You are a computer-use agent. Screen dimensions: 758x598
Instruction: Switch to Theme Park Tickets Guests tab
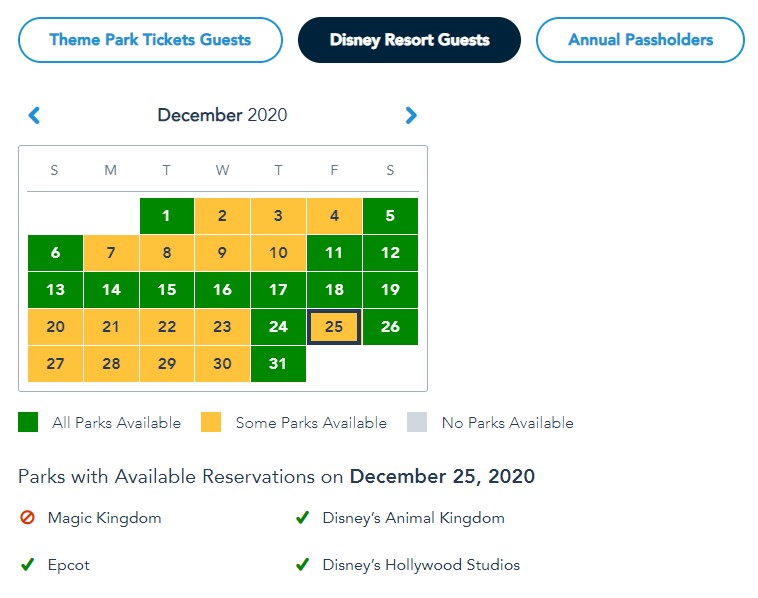click(150, 40)
